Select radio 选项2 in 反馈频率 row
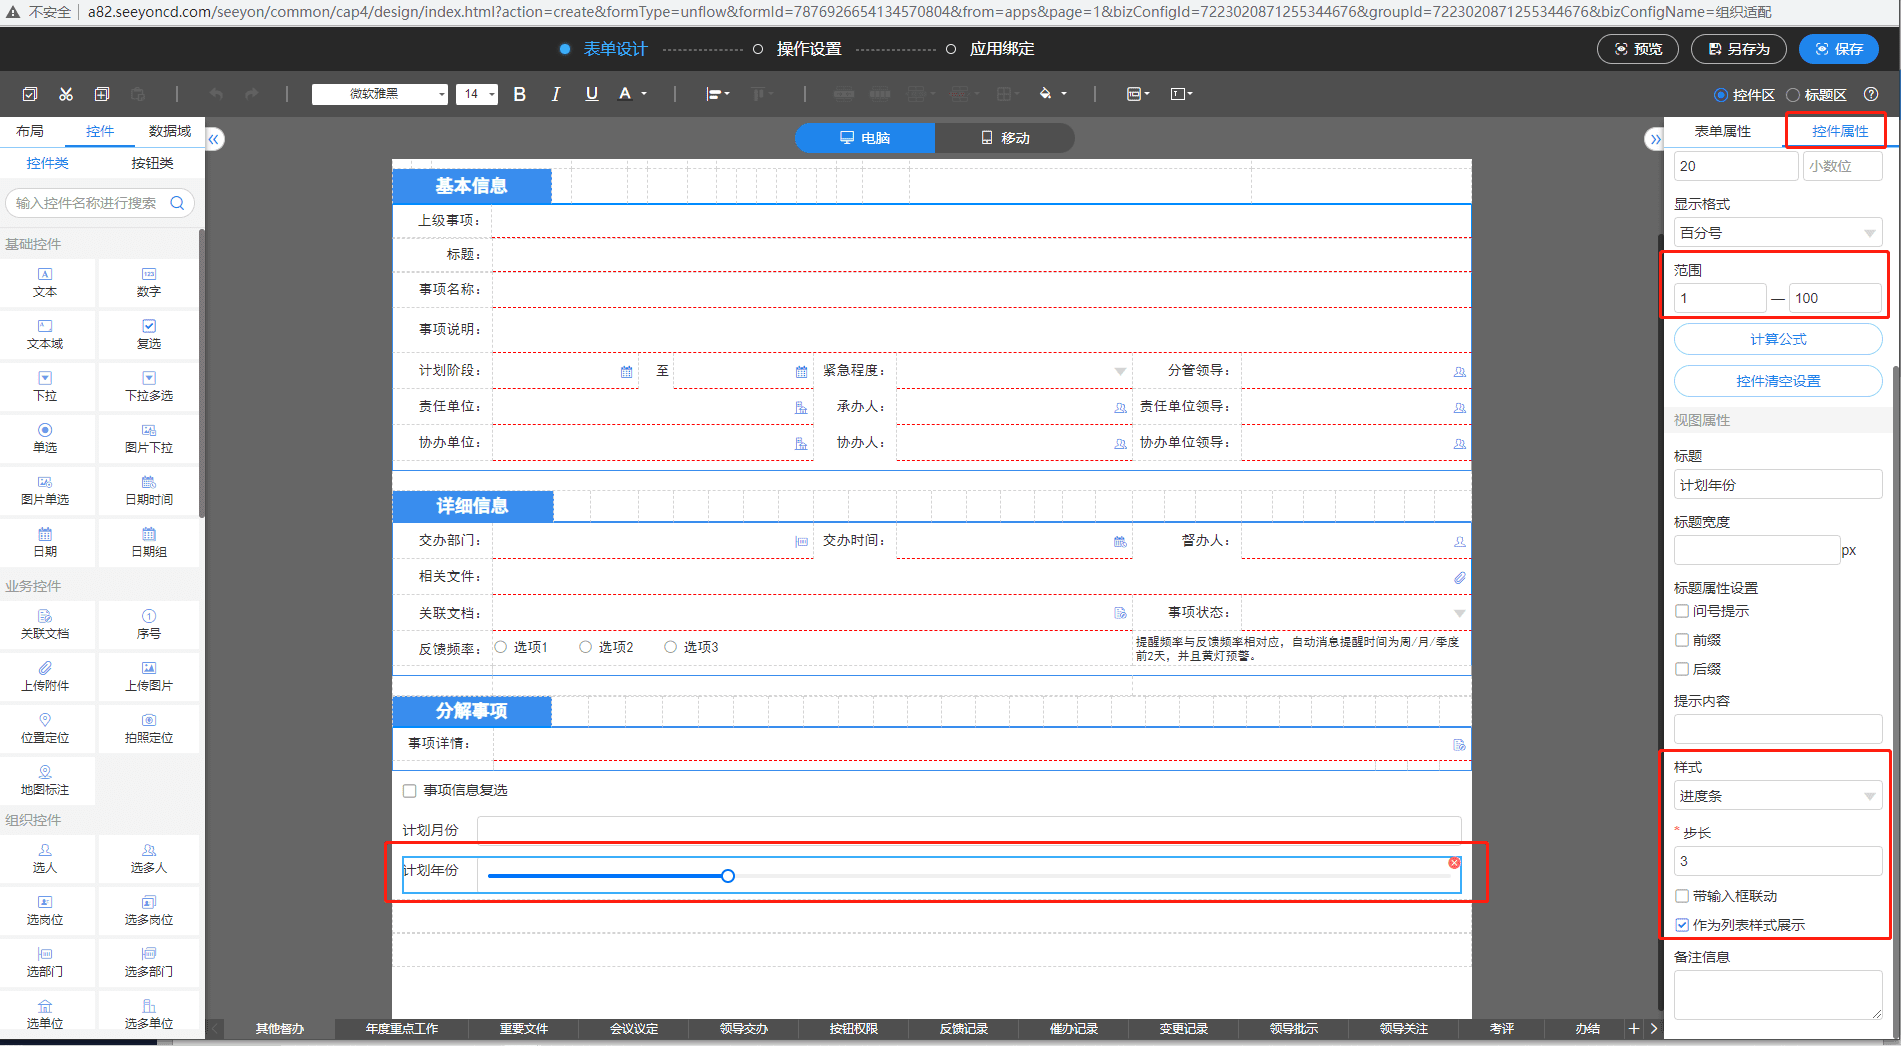Screen dimensions: 1901x1046 tap(585, 647)
